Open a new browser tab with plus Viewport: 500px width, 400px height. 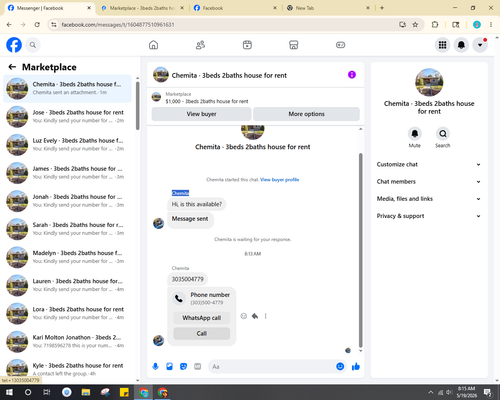pyautogui.click(x=382, y=8)
